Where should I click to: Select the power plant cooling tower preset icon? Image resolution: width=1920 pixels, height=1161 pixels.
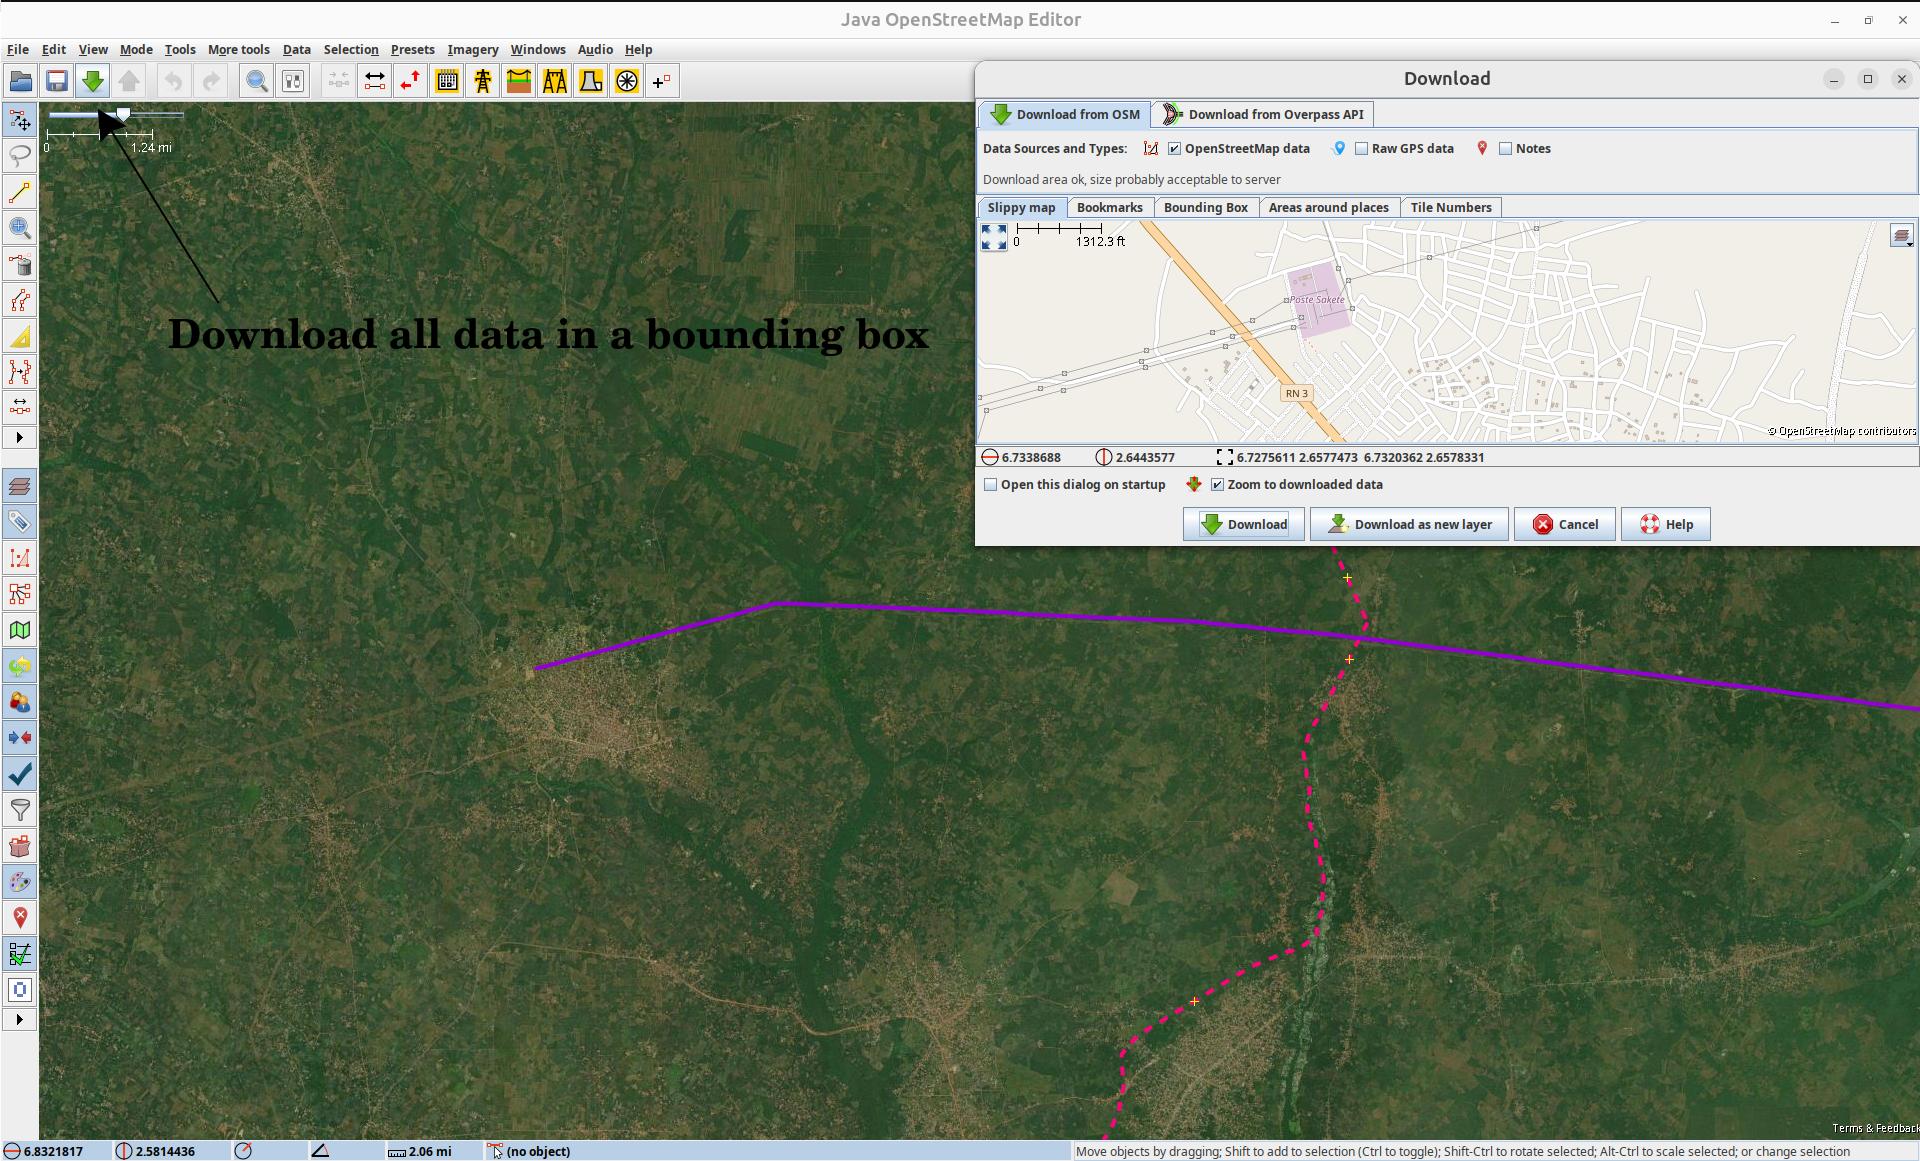591,81
